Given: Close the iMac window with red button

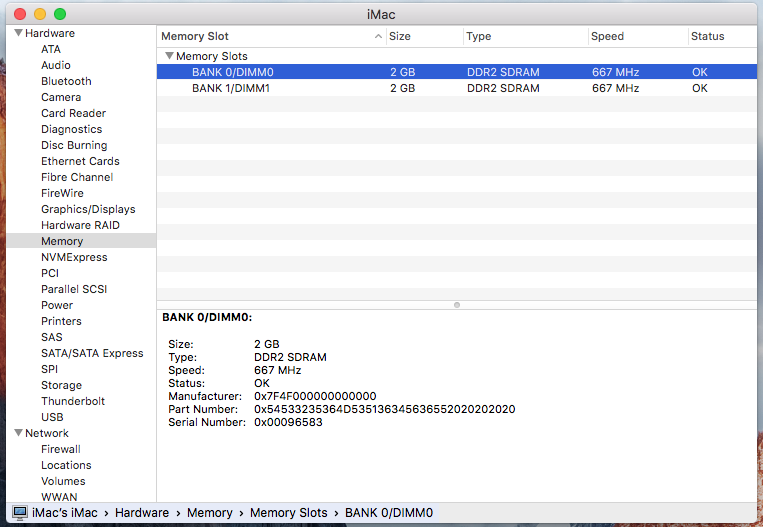Looking at the screenshot, I should tap(20, 14).
